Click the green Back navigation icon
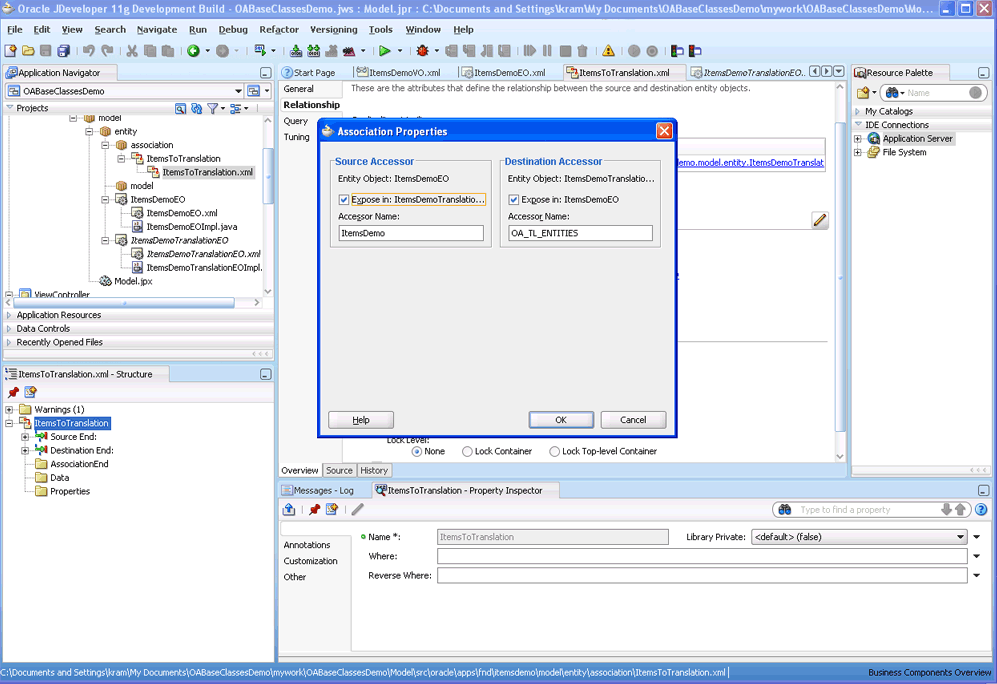Viewport: 997px width, 684px height. [x=193, y=51]
